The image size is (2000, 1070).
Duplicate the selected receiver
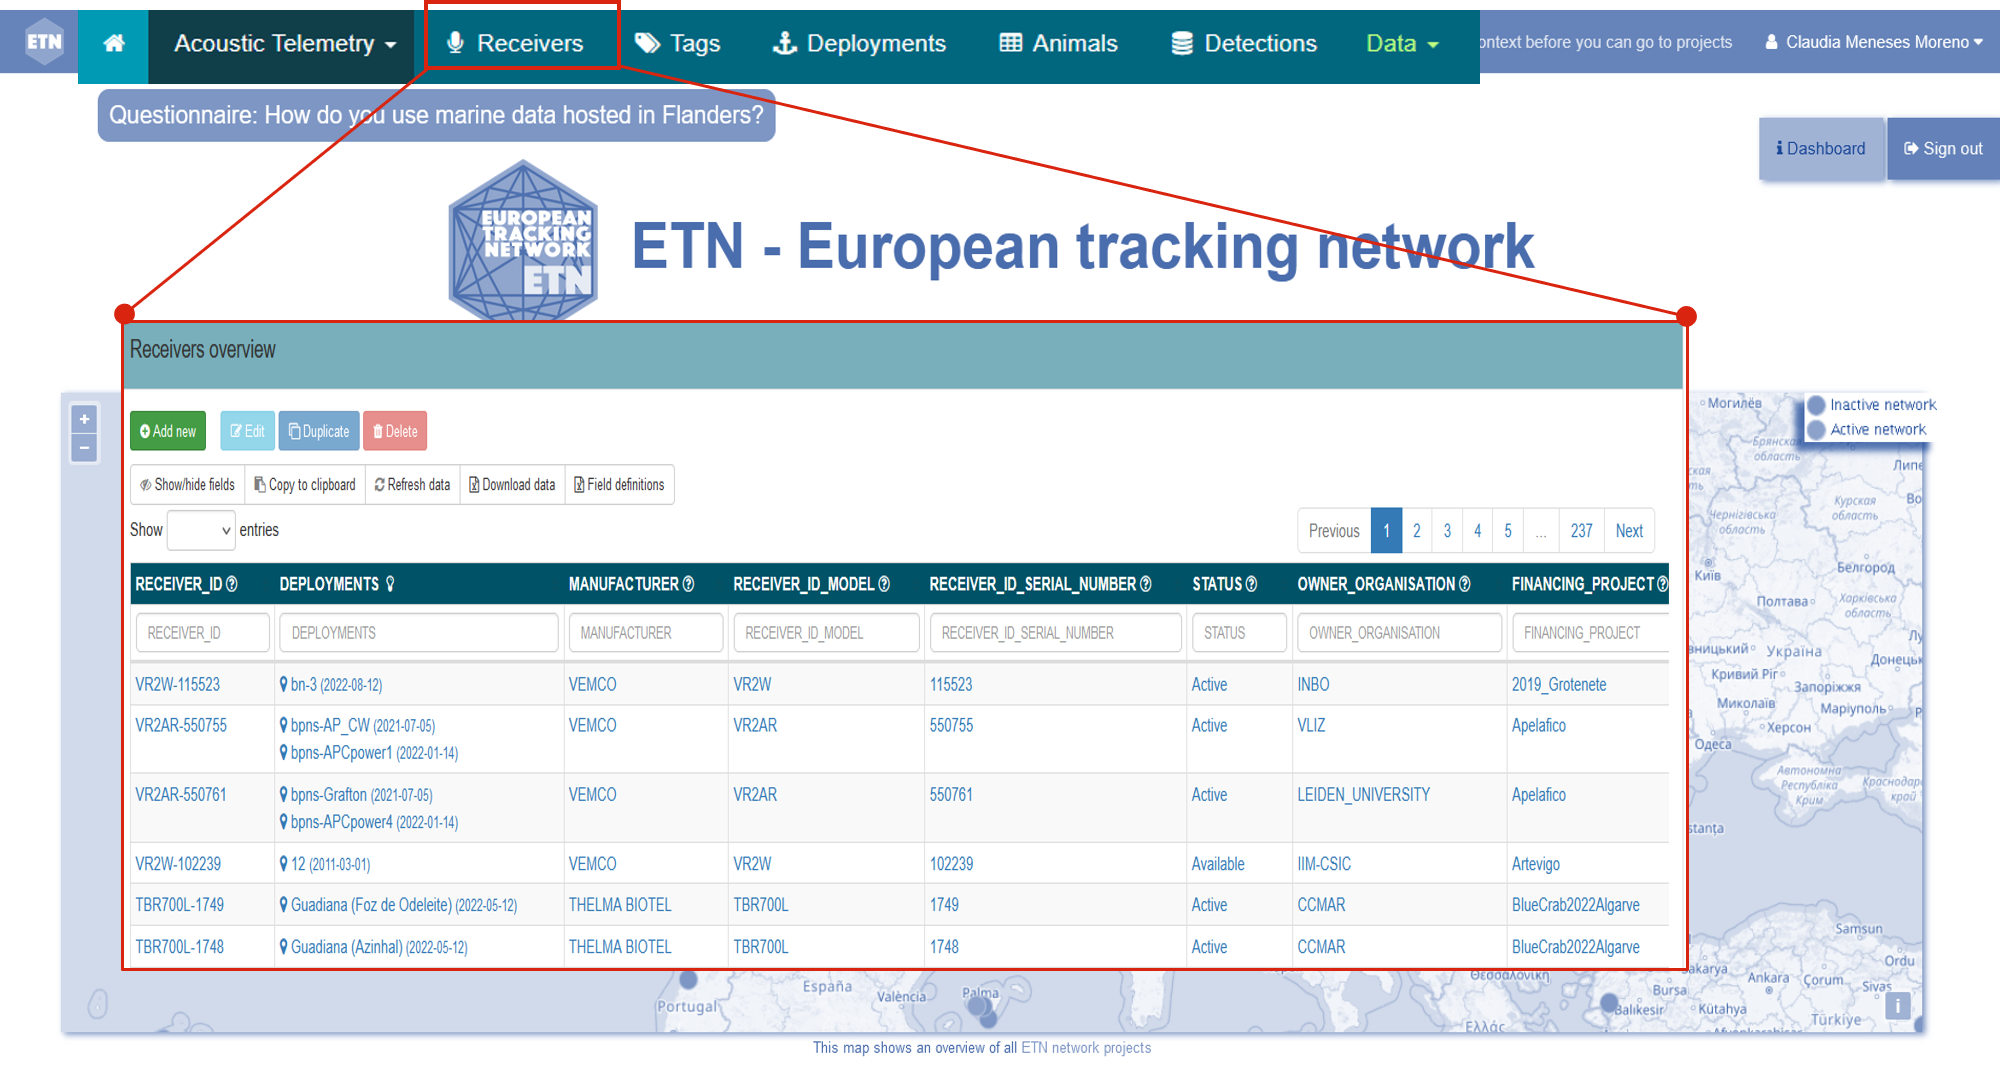(x=319, y=431)
